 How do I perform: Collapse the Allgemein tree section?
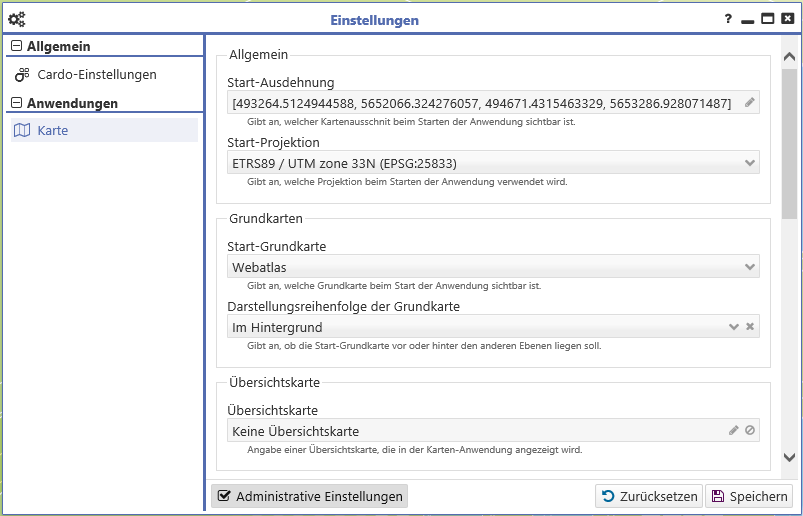(x=15, y=47)
